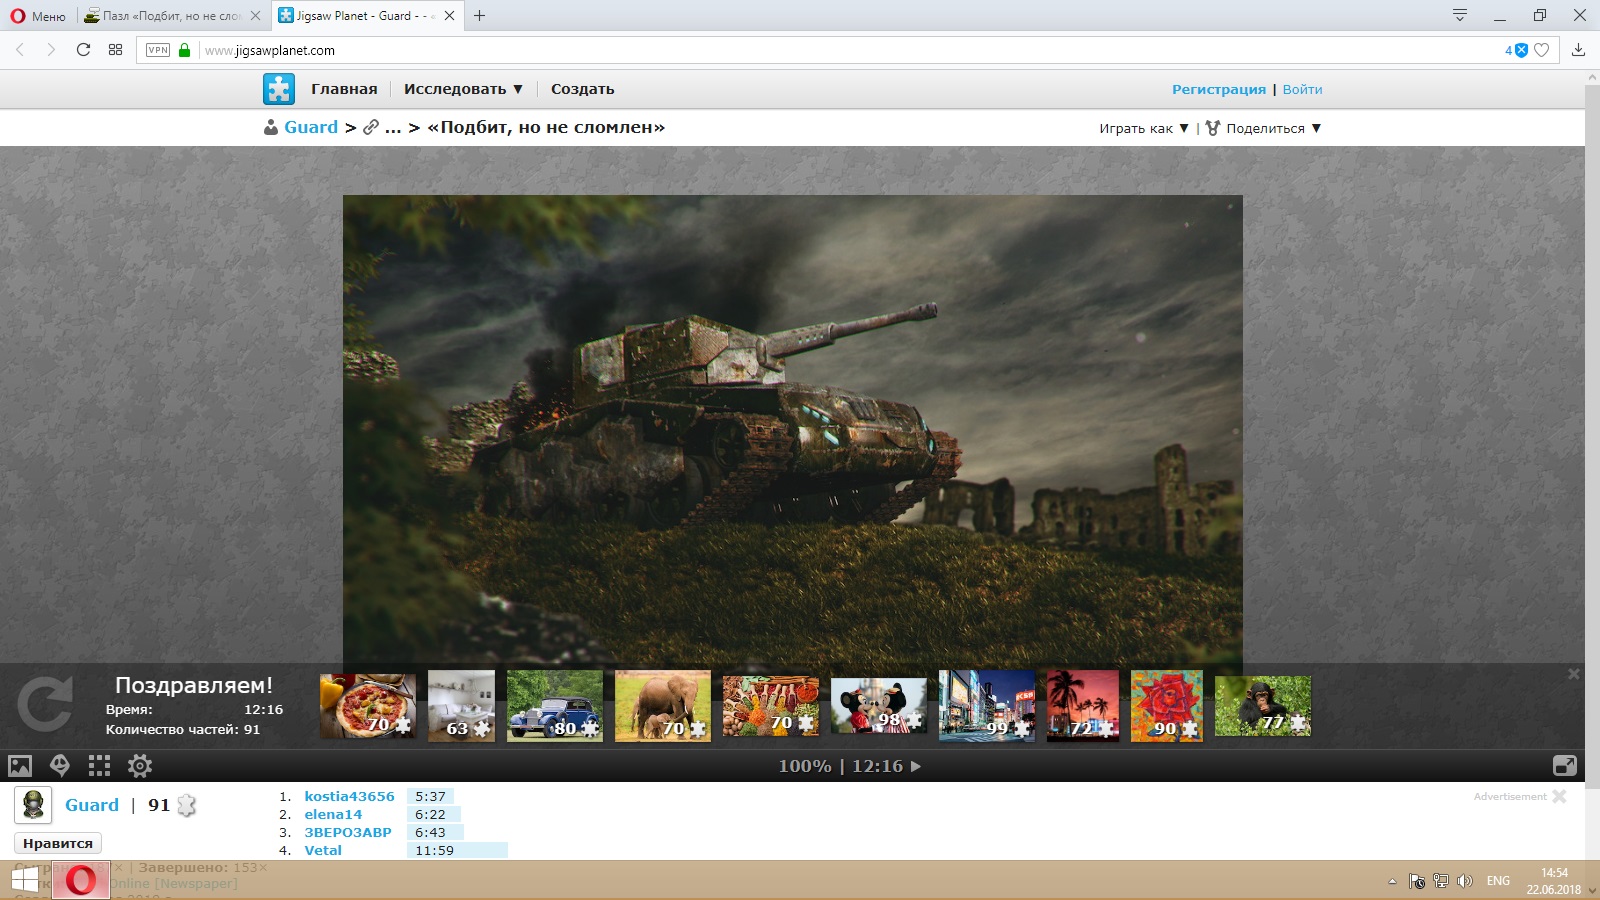Click the 100% | 12:16 progress timer
Screen dimensions: 1600x900
tap(850, 766)
